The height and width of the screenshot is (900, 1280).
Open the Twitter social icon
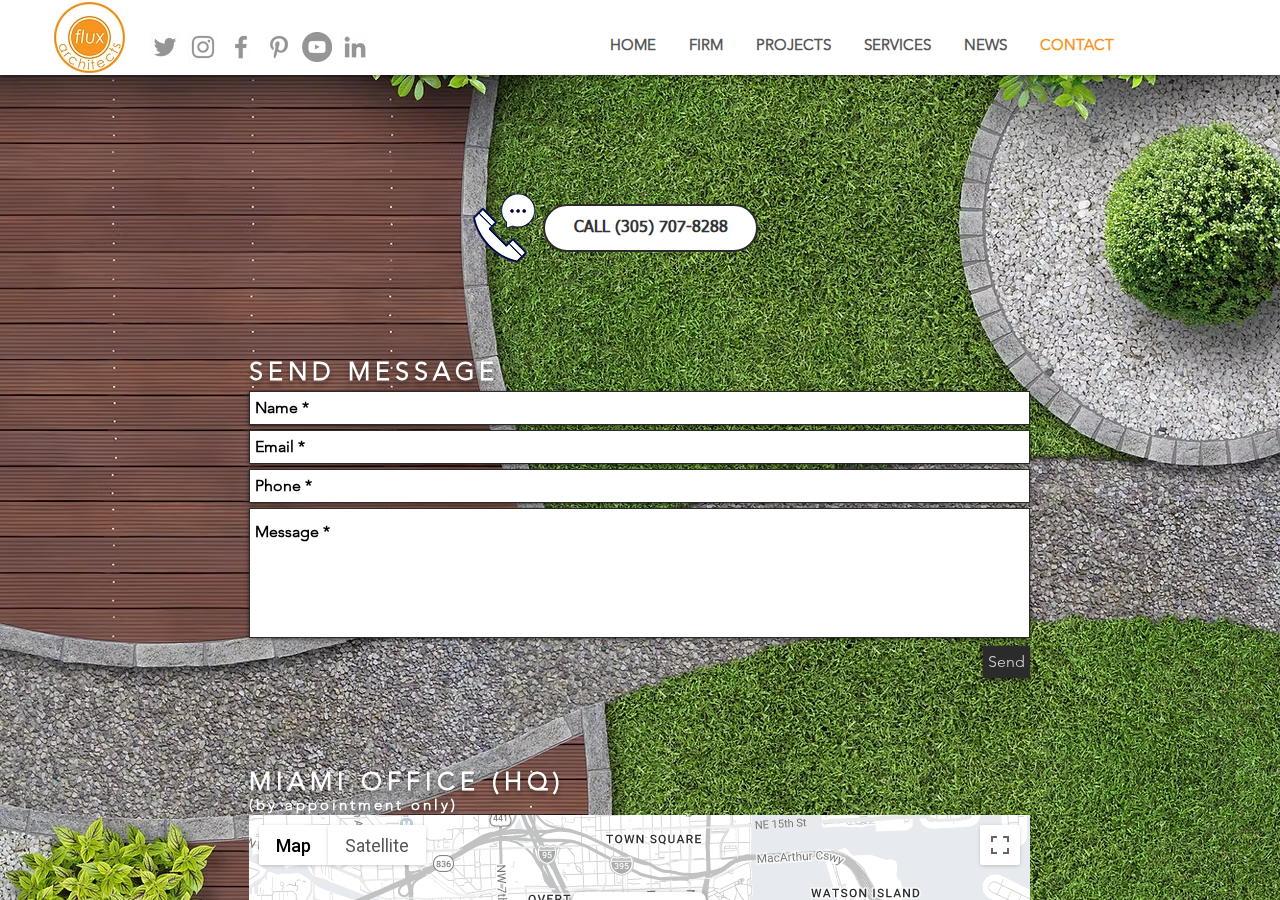[165, 47]
